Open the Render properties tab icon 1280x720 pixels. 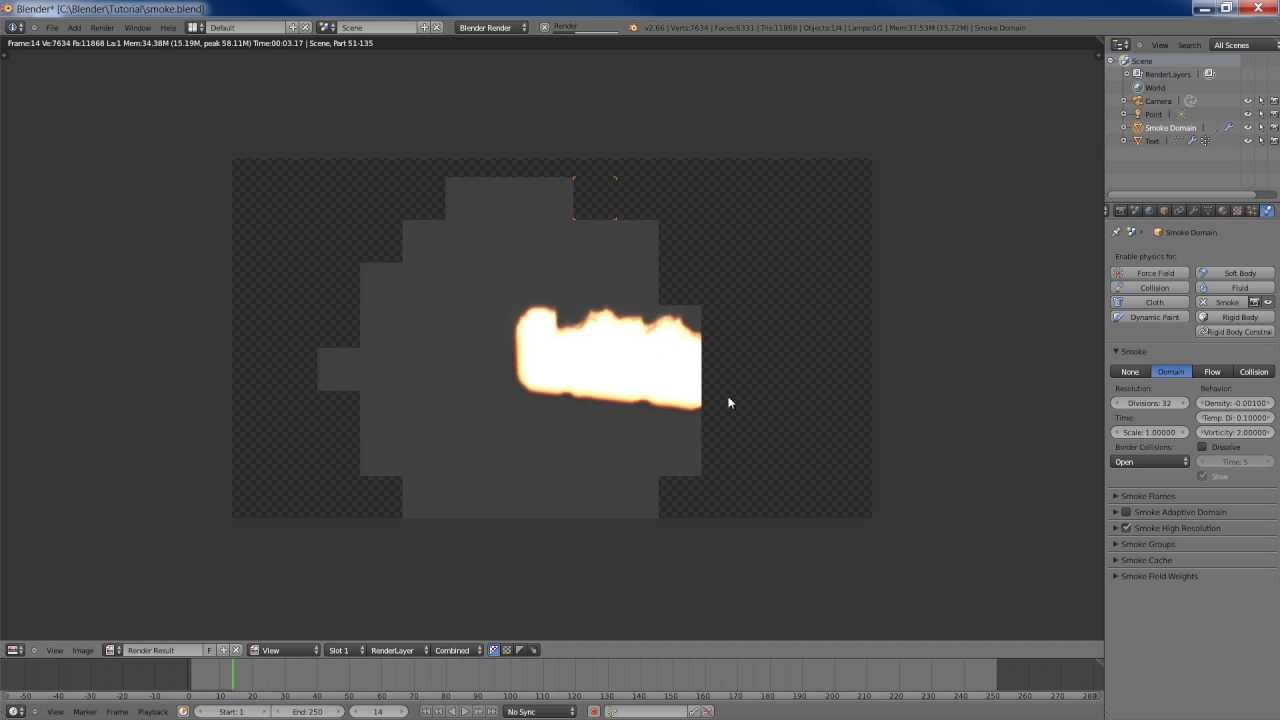tap(1120, 210)
